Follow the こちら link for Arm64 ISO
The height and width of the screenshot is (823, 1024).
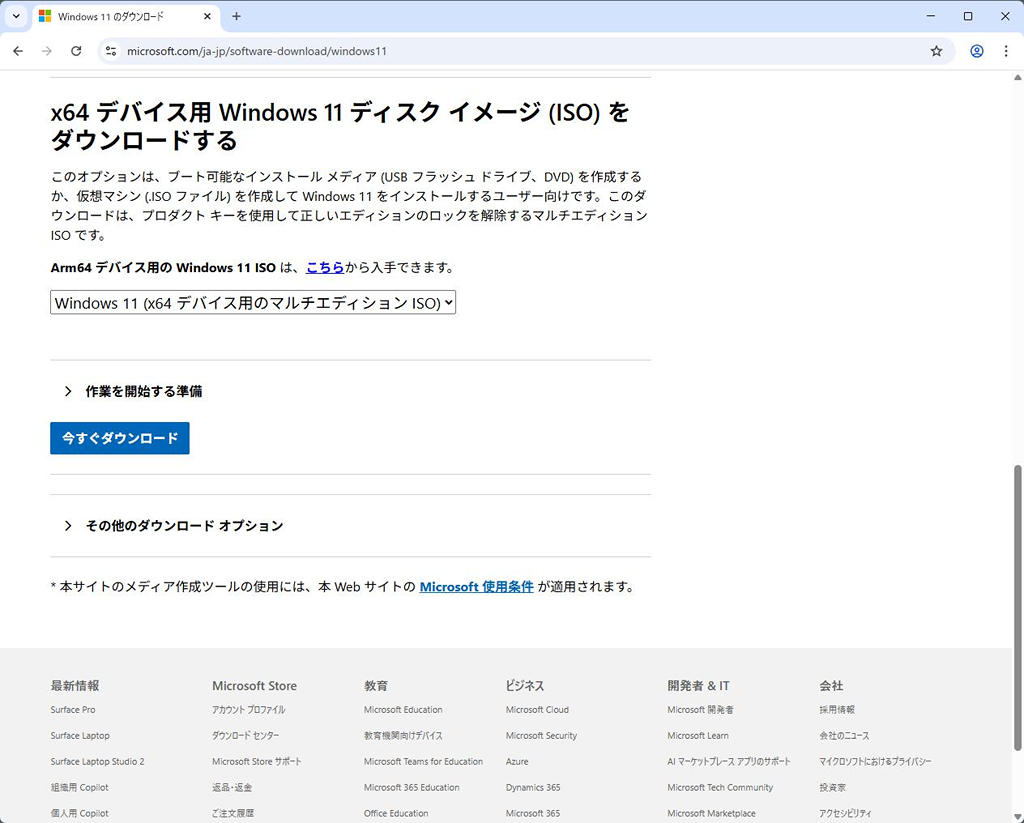pos(325,267)
